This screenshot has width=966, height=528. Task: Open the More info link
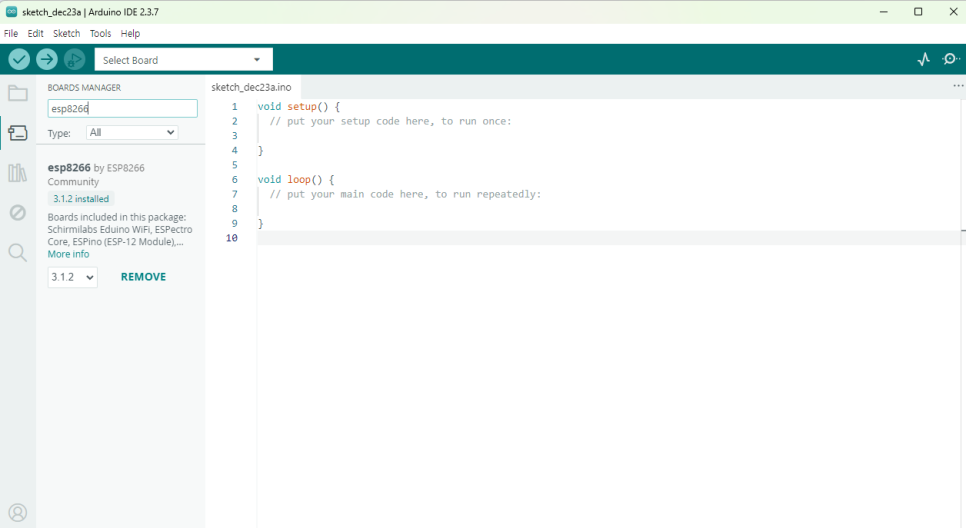pyautogui.click(x=68, y=254)
